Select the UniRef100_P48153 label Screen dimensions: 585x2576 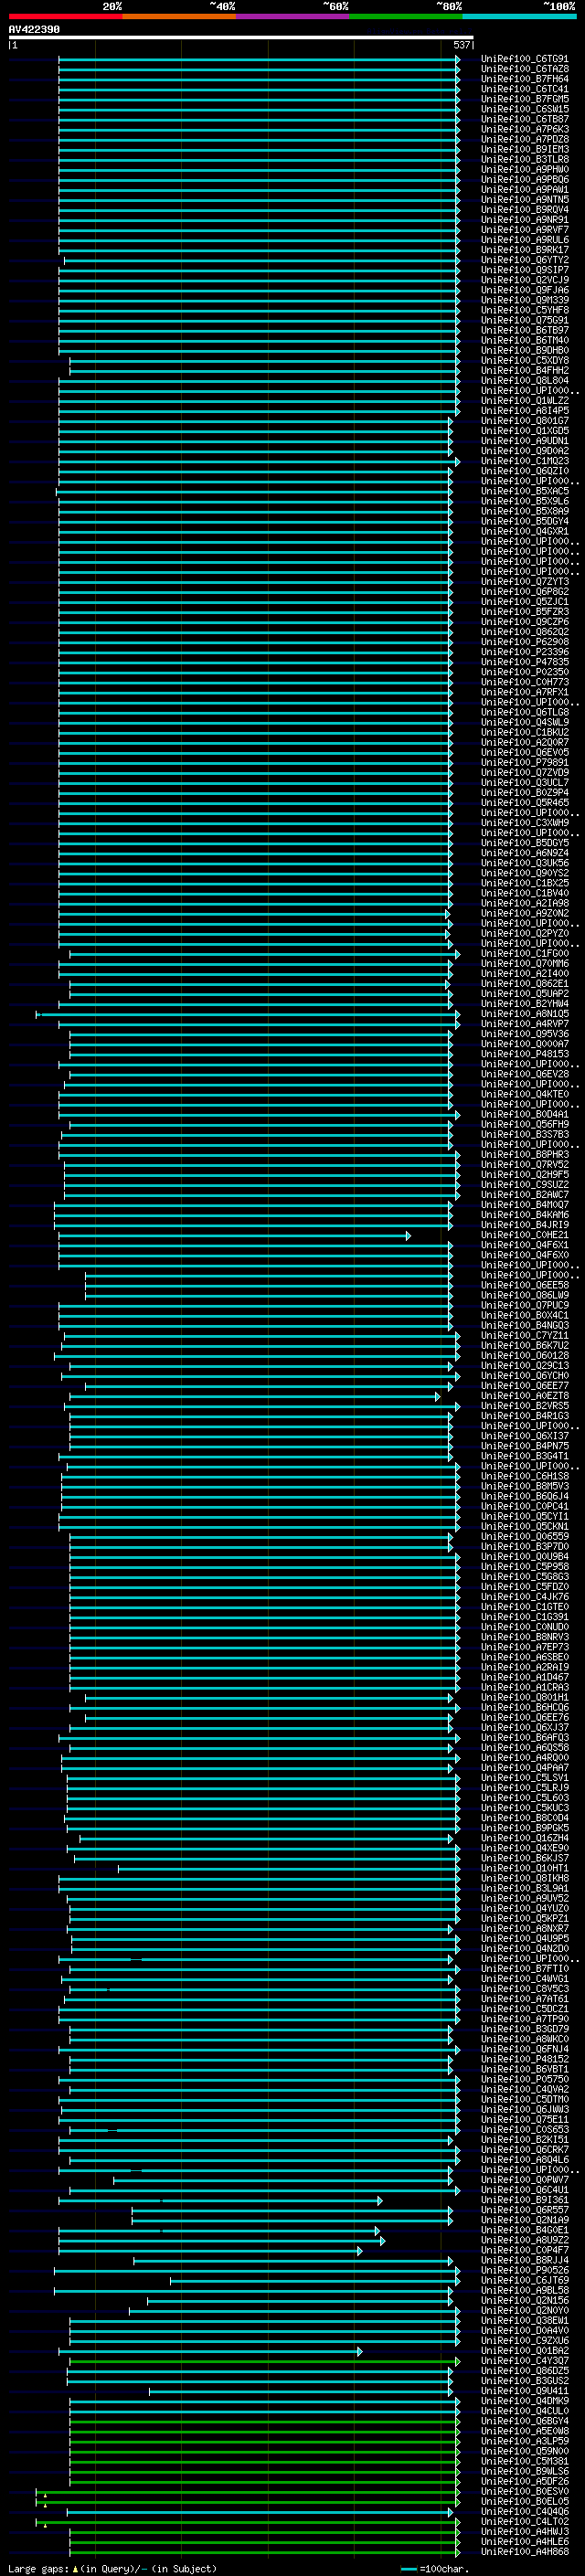point(525,1054)
